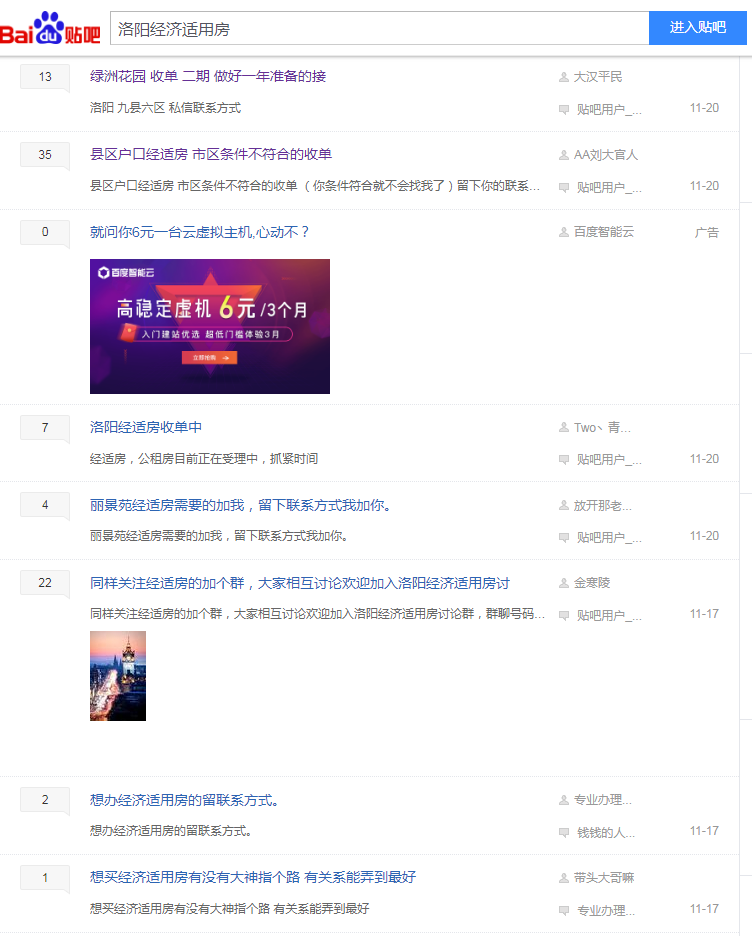Click reply count 7 box

click(x=45, y=427)
